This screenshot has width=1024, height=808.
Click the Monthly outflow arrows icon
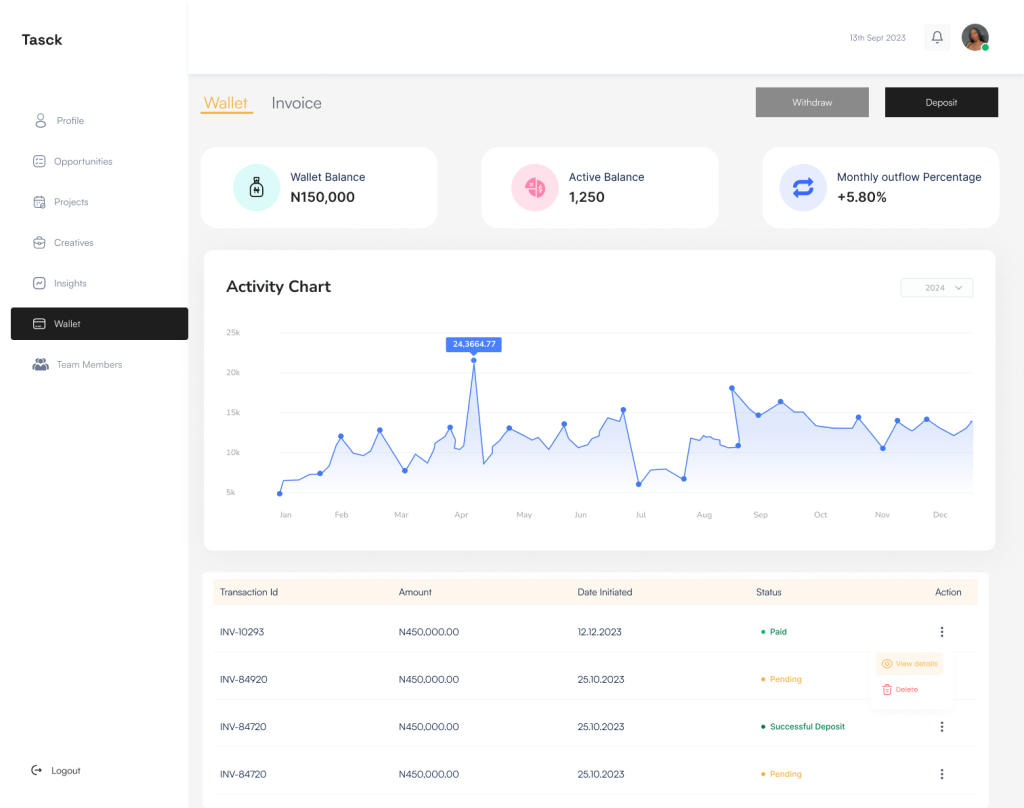[x=803, y=188]
